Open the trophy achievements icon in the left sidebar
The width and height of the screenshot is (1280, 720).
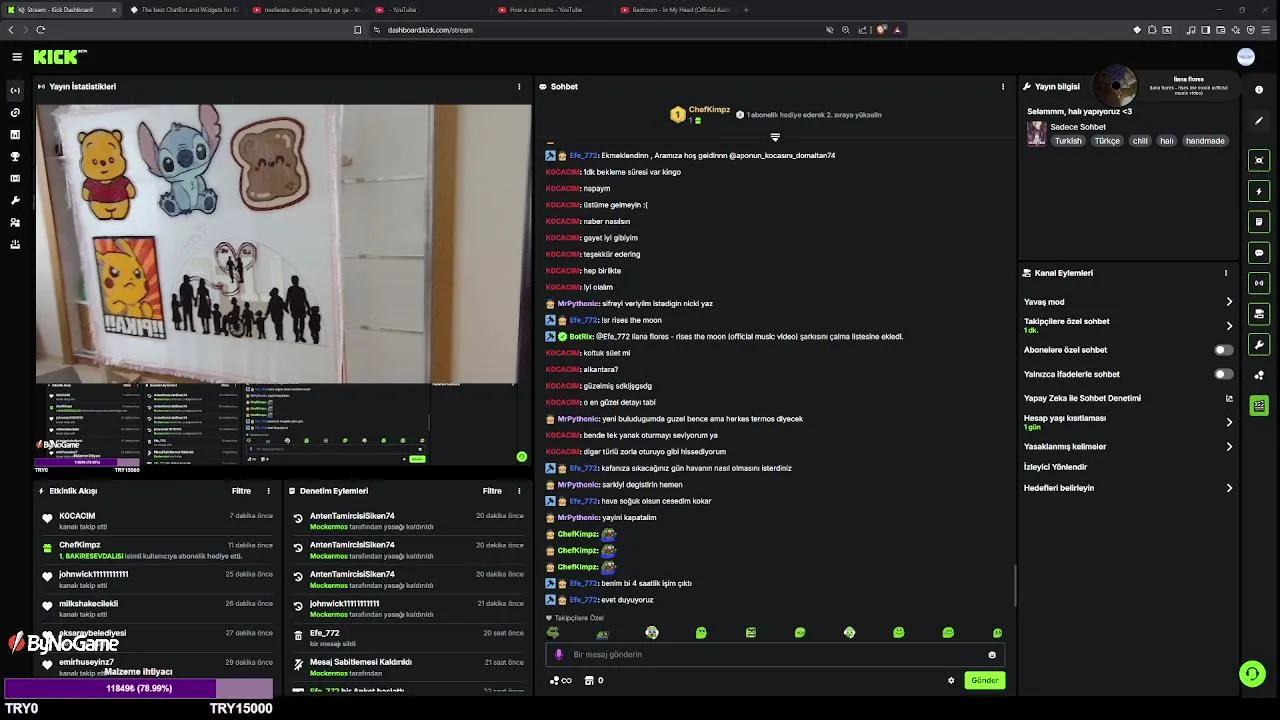(x=15, y=156)
